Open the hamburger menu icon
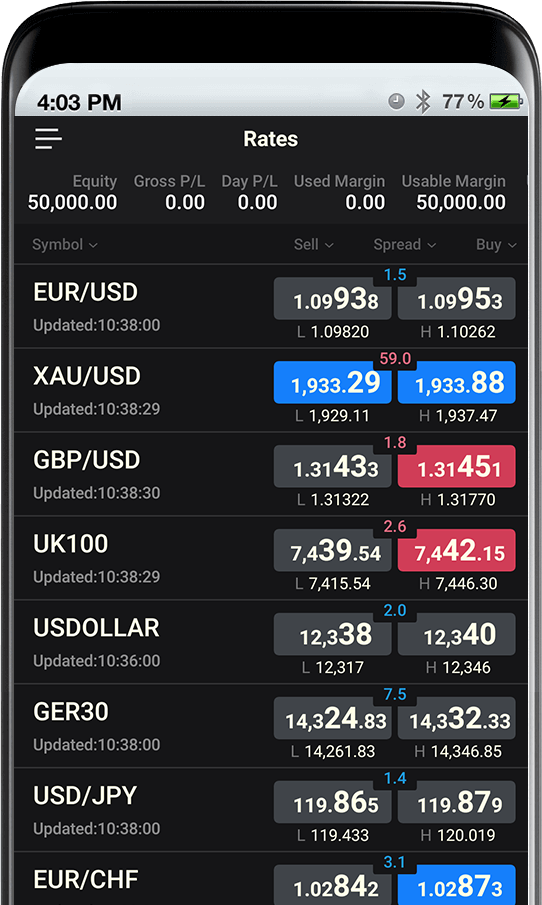 pyautogui.click(x=48, y=139)
